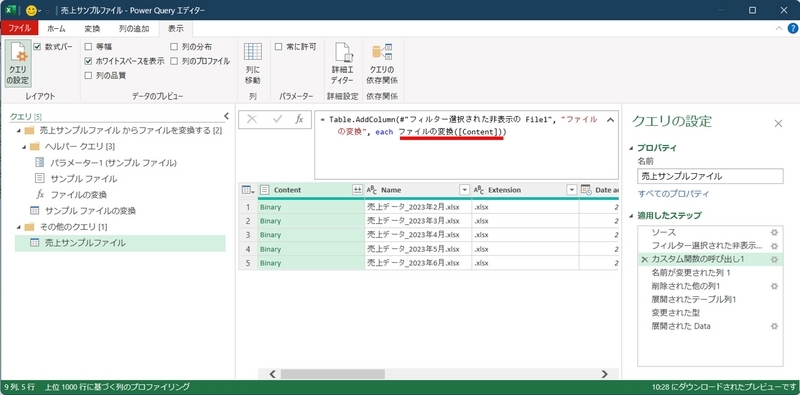Collapse the その他のクエリ folder

19,226
